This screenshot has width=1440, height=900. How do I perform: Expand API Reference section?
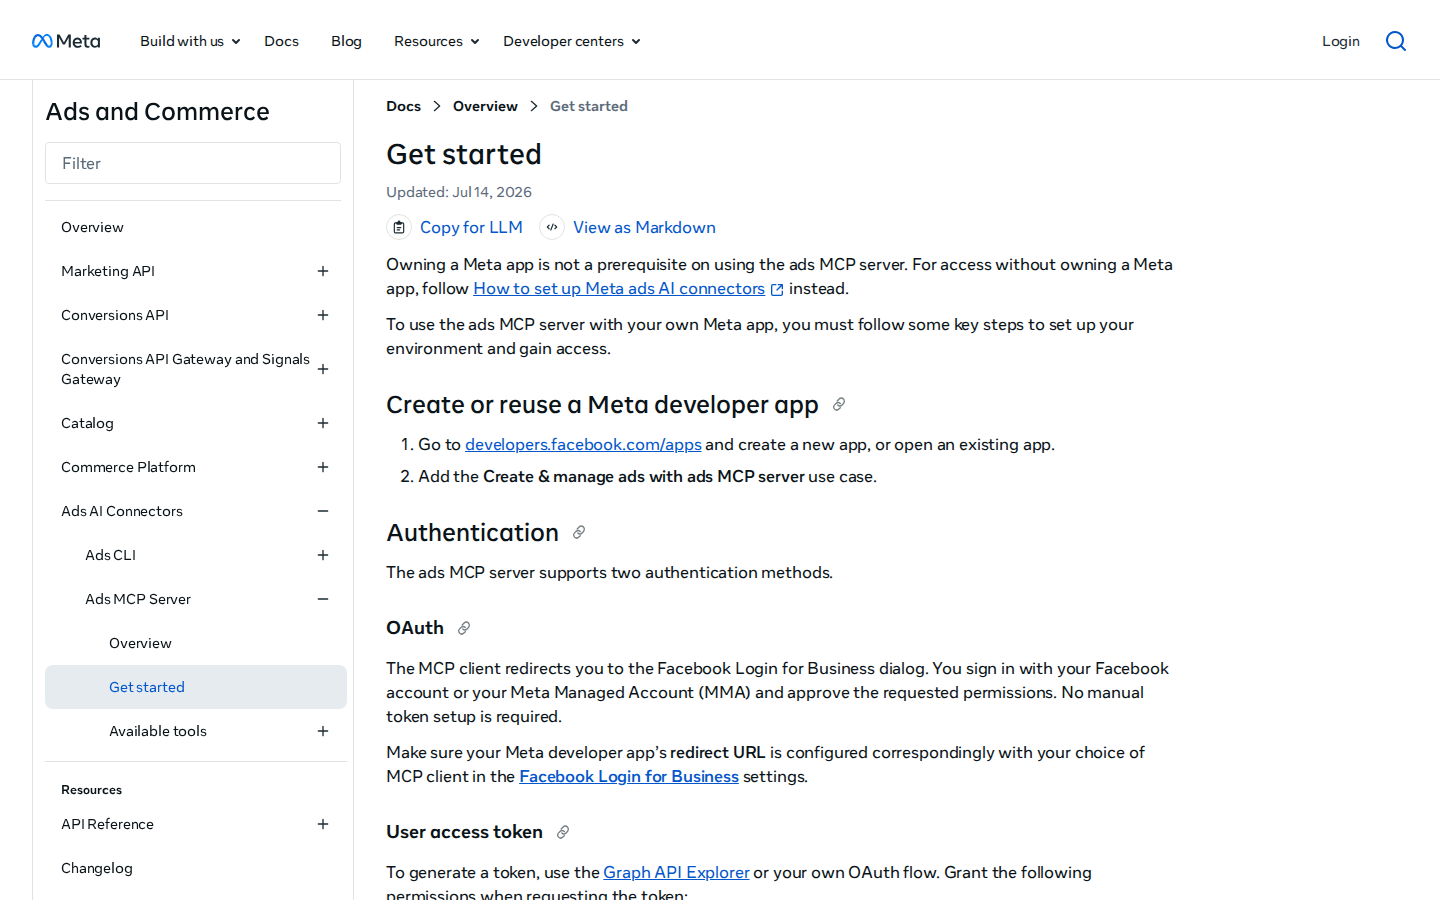point(323,824)
